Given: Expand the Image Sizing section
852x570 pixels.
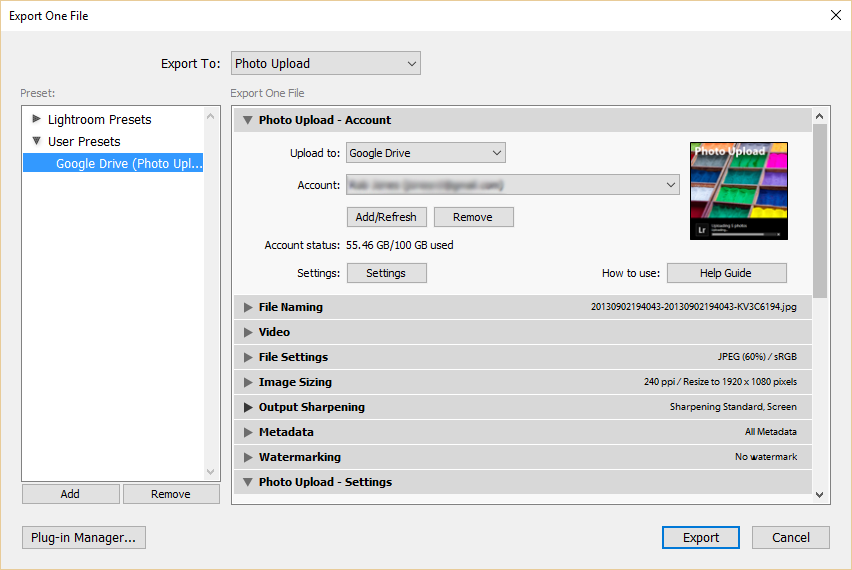Looking at the screenshot, I should click(x=248, y=382).
